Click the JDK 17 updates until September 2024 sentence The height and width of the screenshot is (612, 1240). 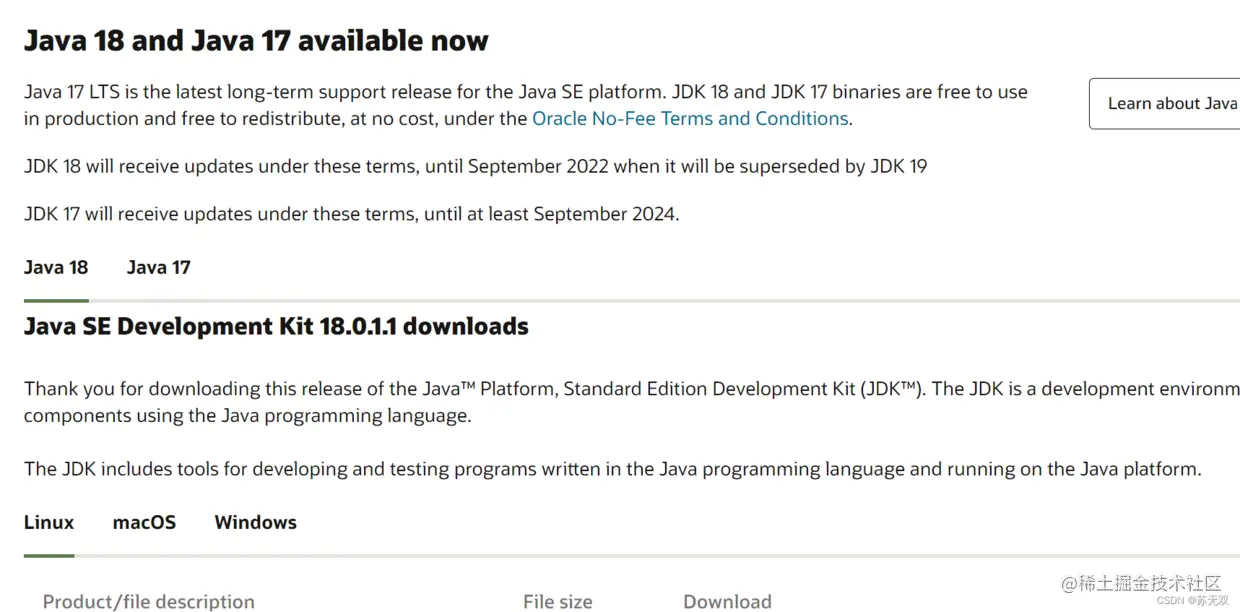coord(352,213)
